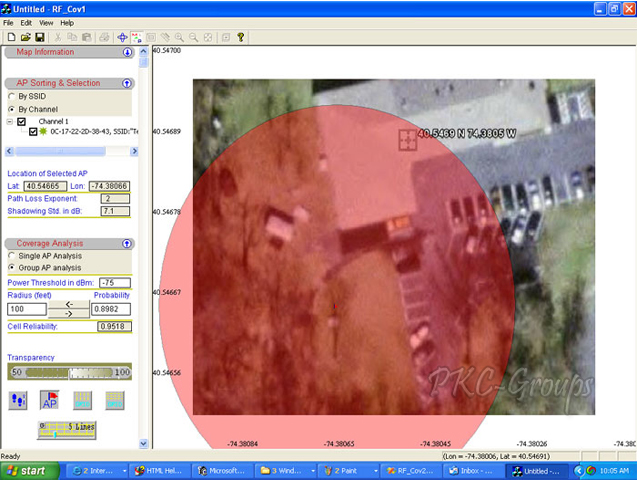This screenshot has height=480, width=640.
Task: Collapse the Channel 1 tree node
Action: 10,122
